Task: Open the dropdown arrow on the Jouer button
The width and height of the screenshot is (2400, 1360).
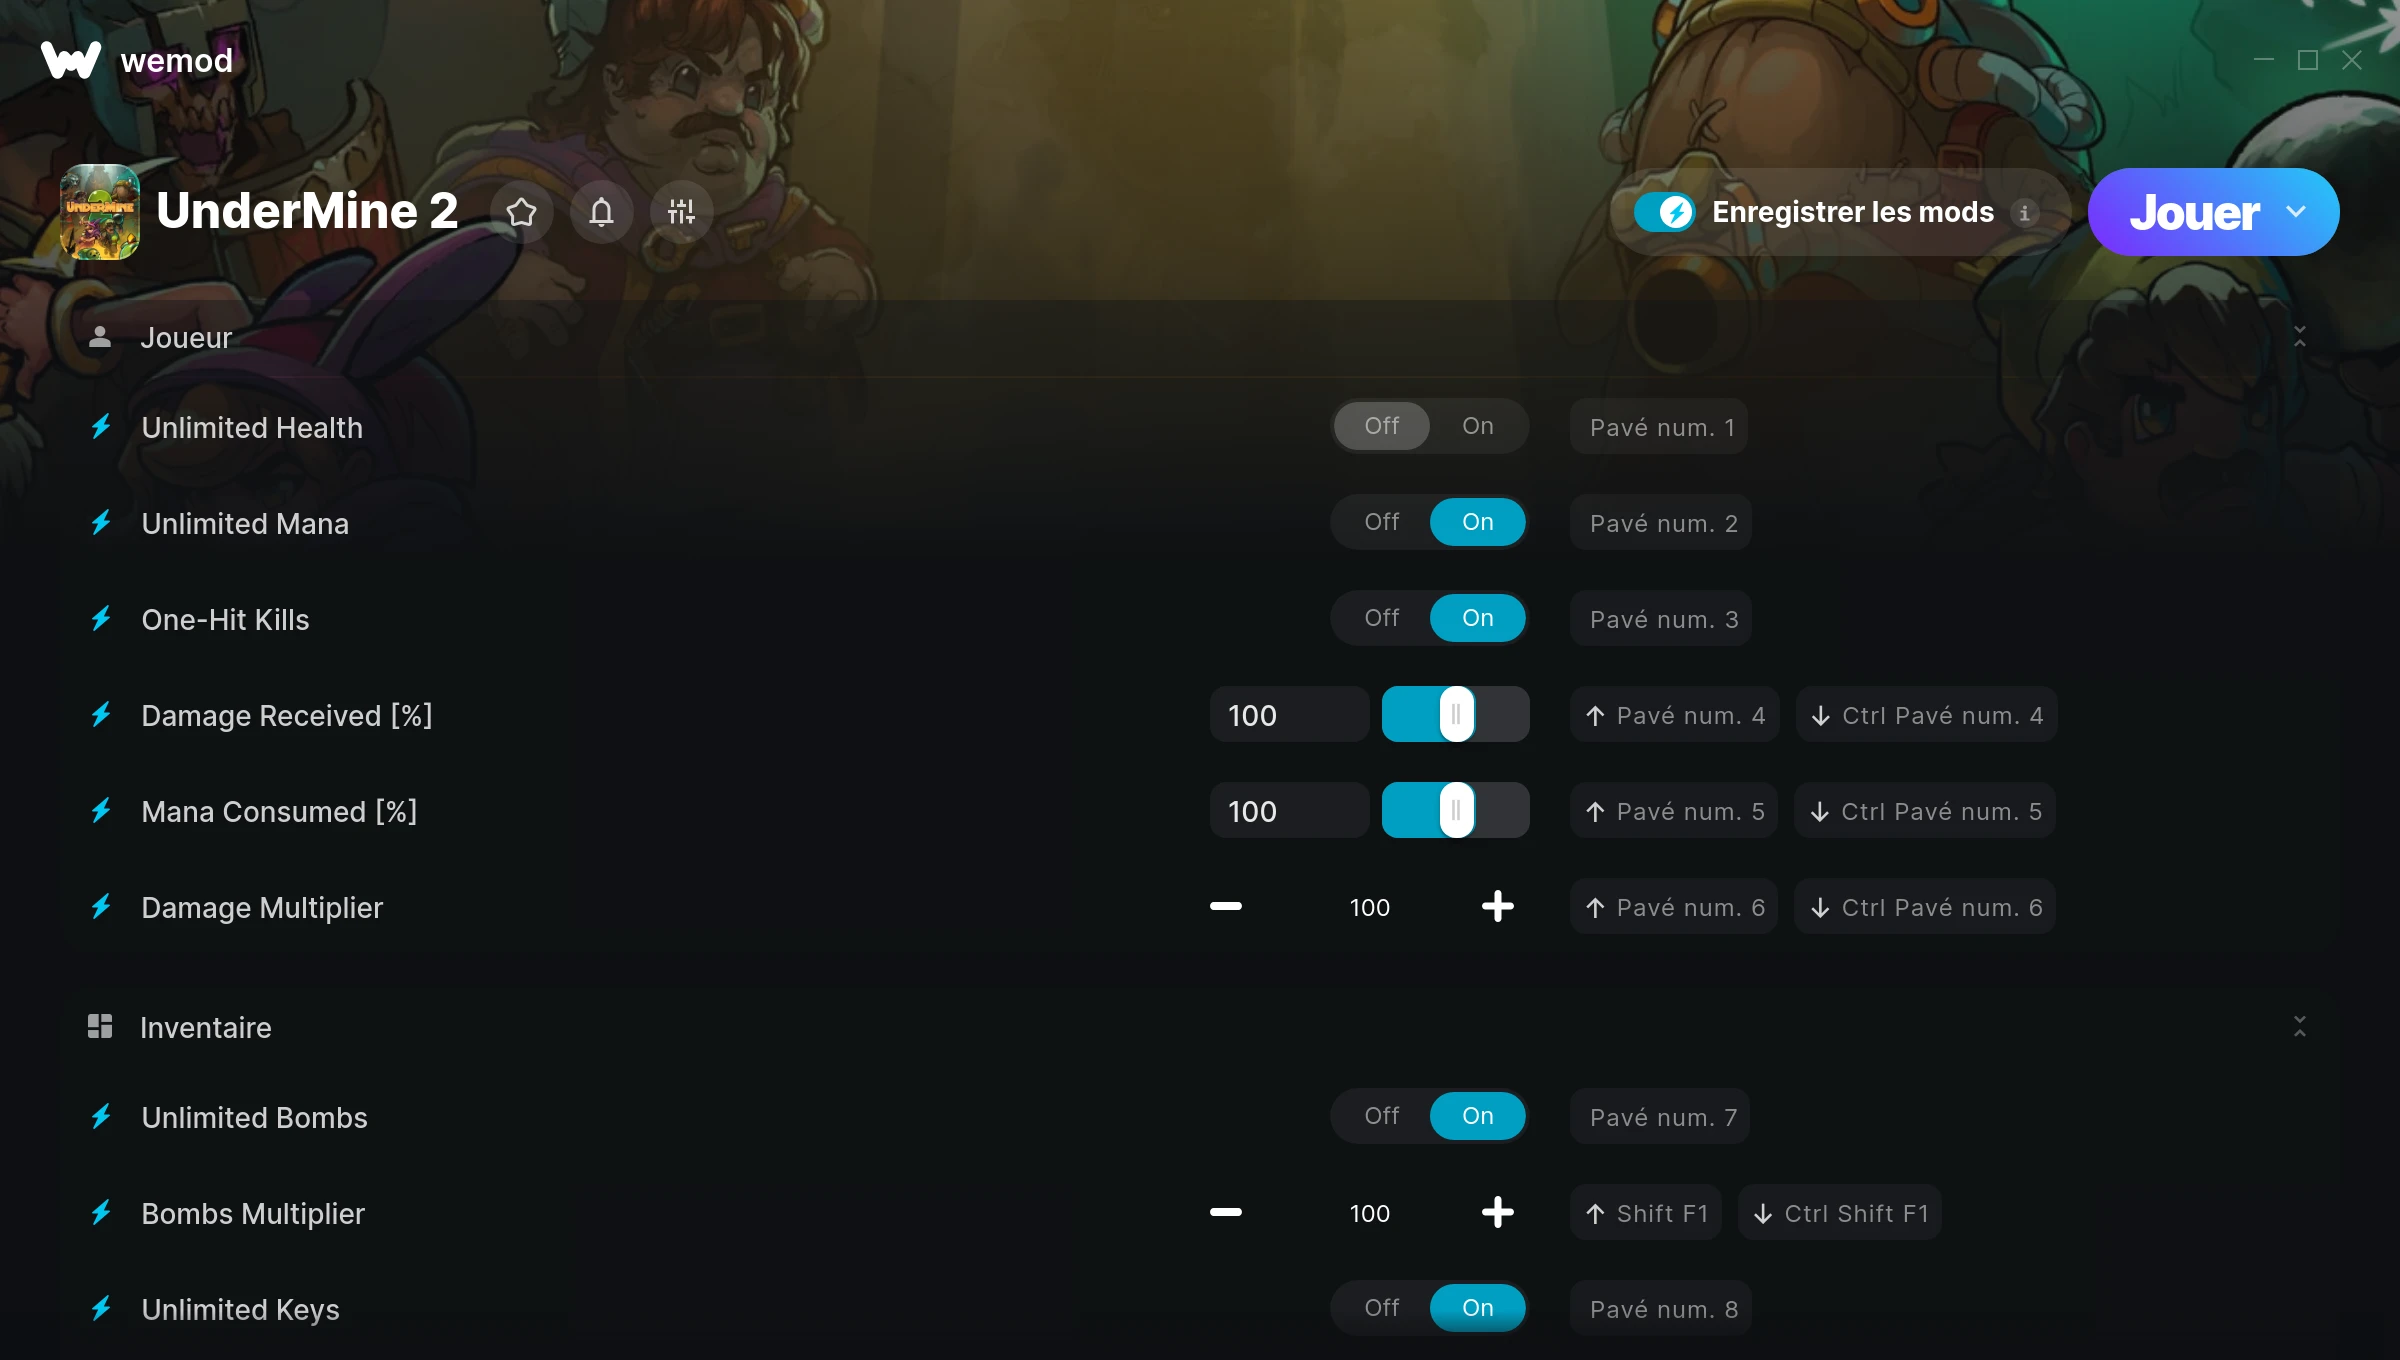Action: (2296, 212)
